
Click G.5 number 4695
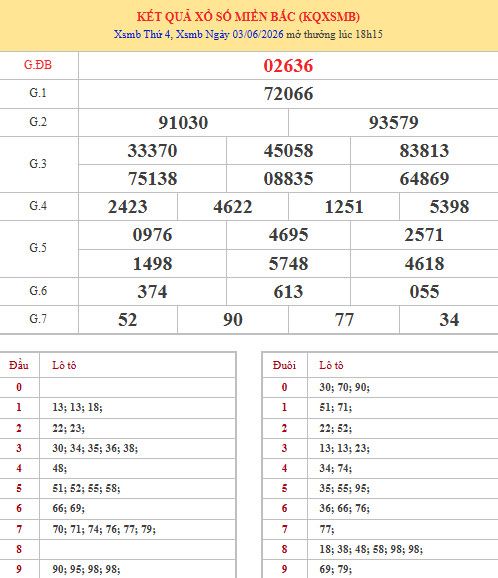coord(288,235)
